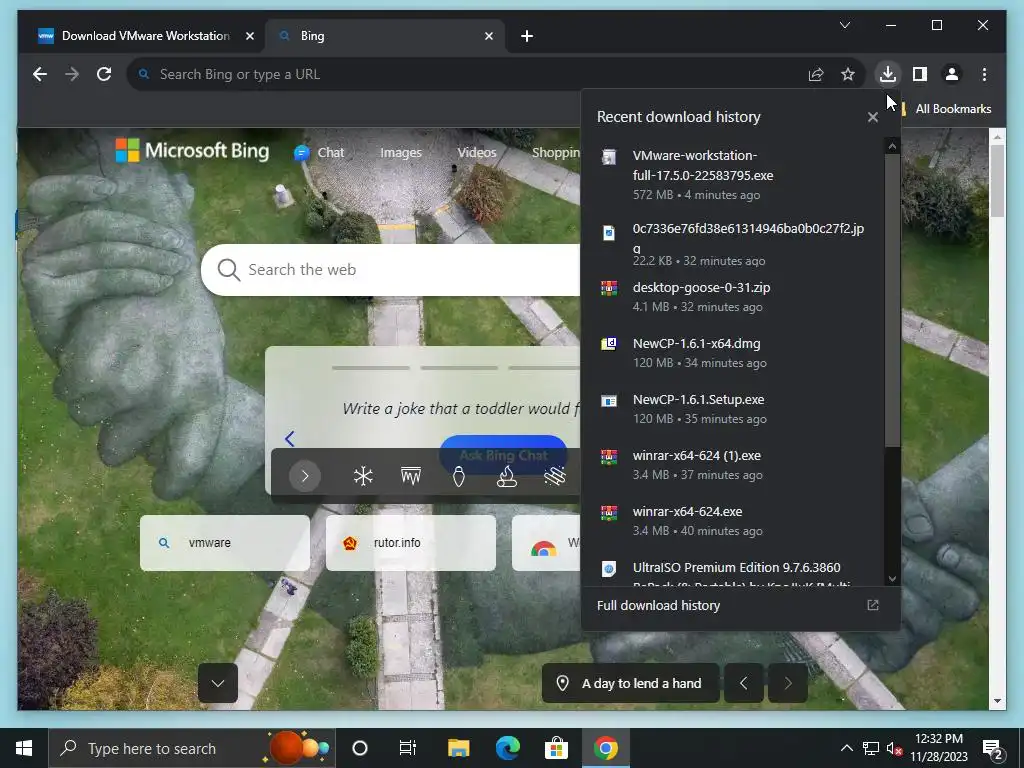
Task: Select the Bing tab
Action: point(385,36)
